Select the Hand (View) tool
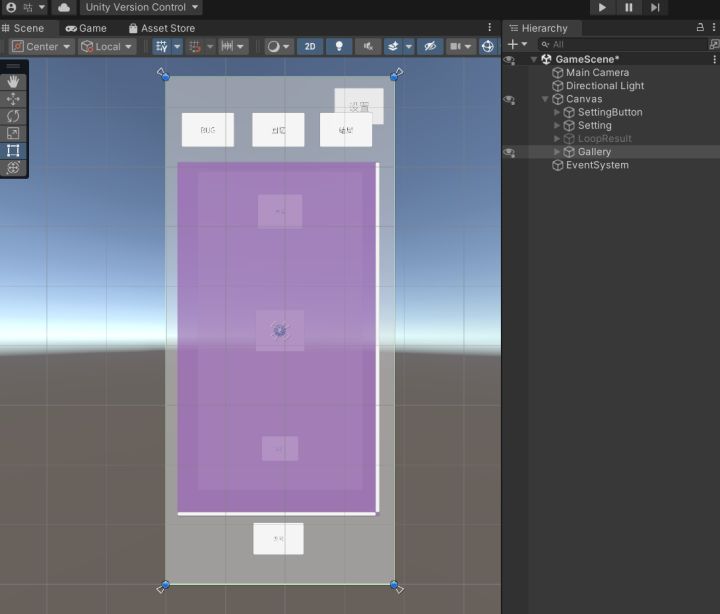This screenshot has width=720, height=614. tap(14, 82)
